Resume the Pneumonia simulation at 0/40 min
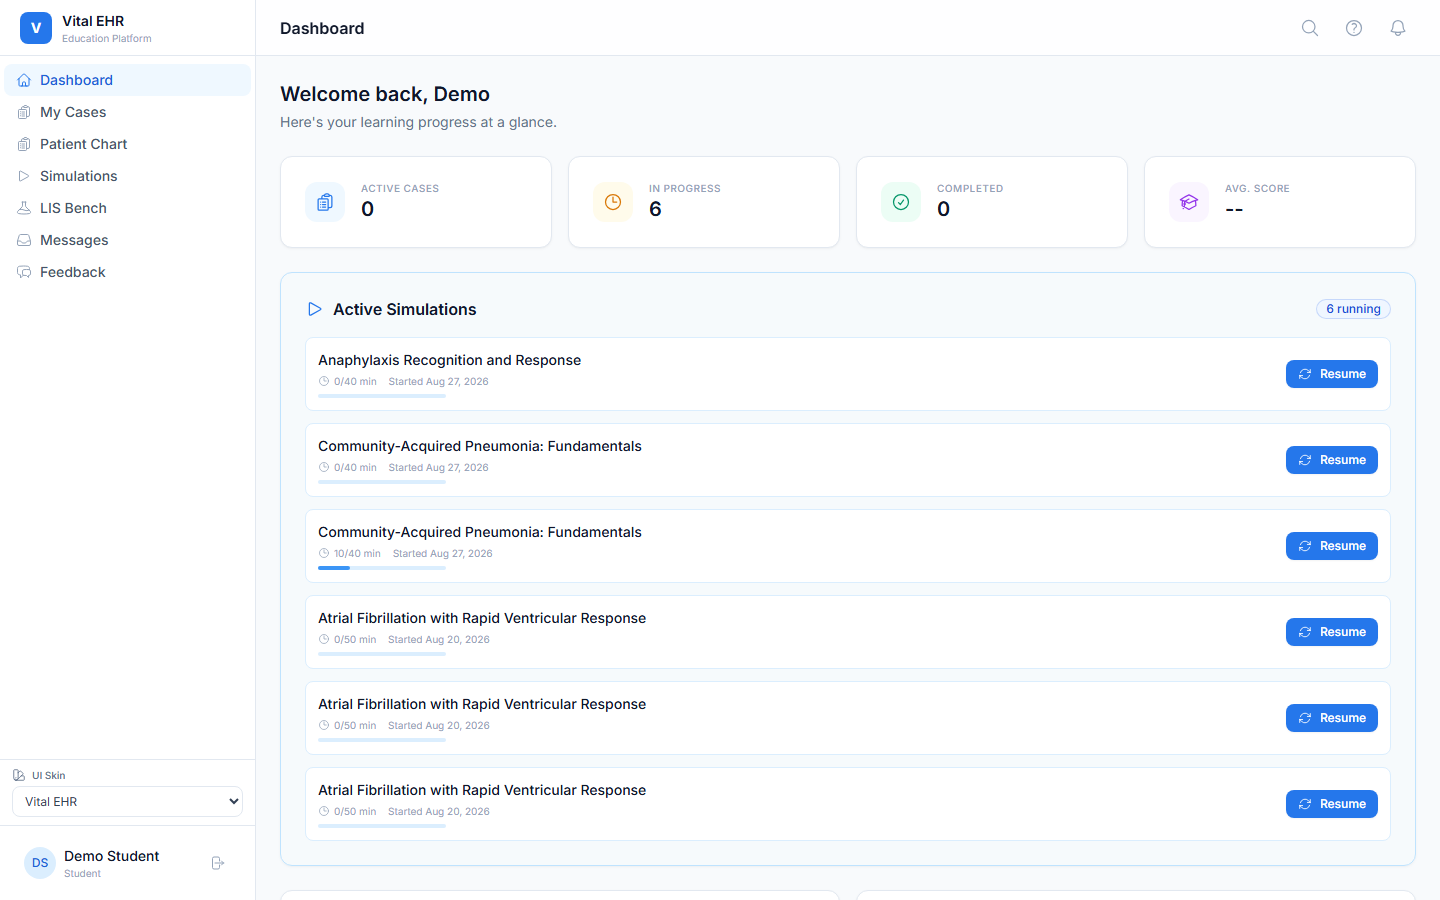1440x900 pixels. coord(1332,460)
